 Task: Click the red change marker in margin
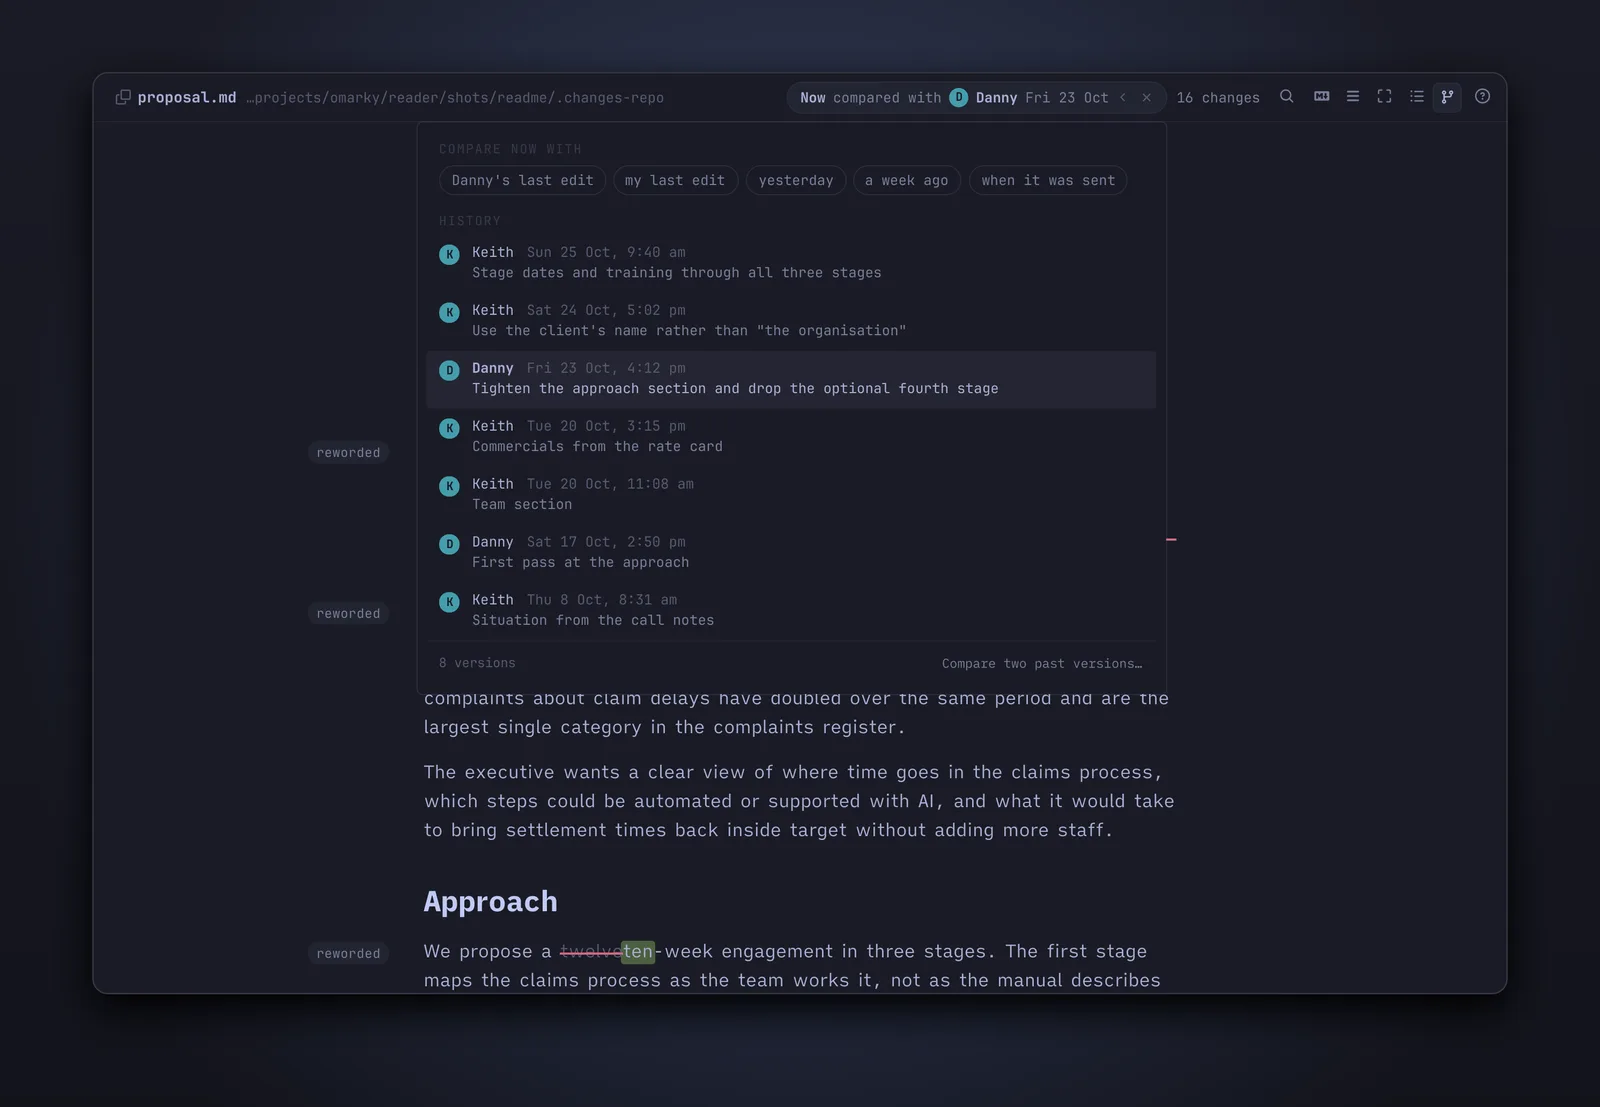tap(1171, 539)
